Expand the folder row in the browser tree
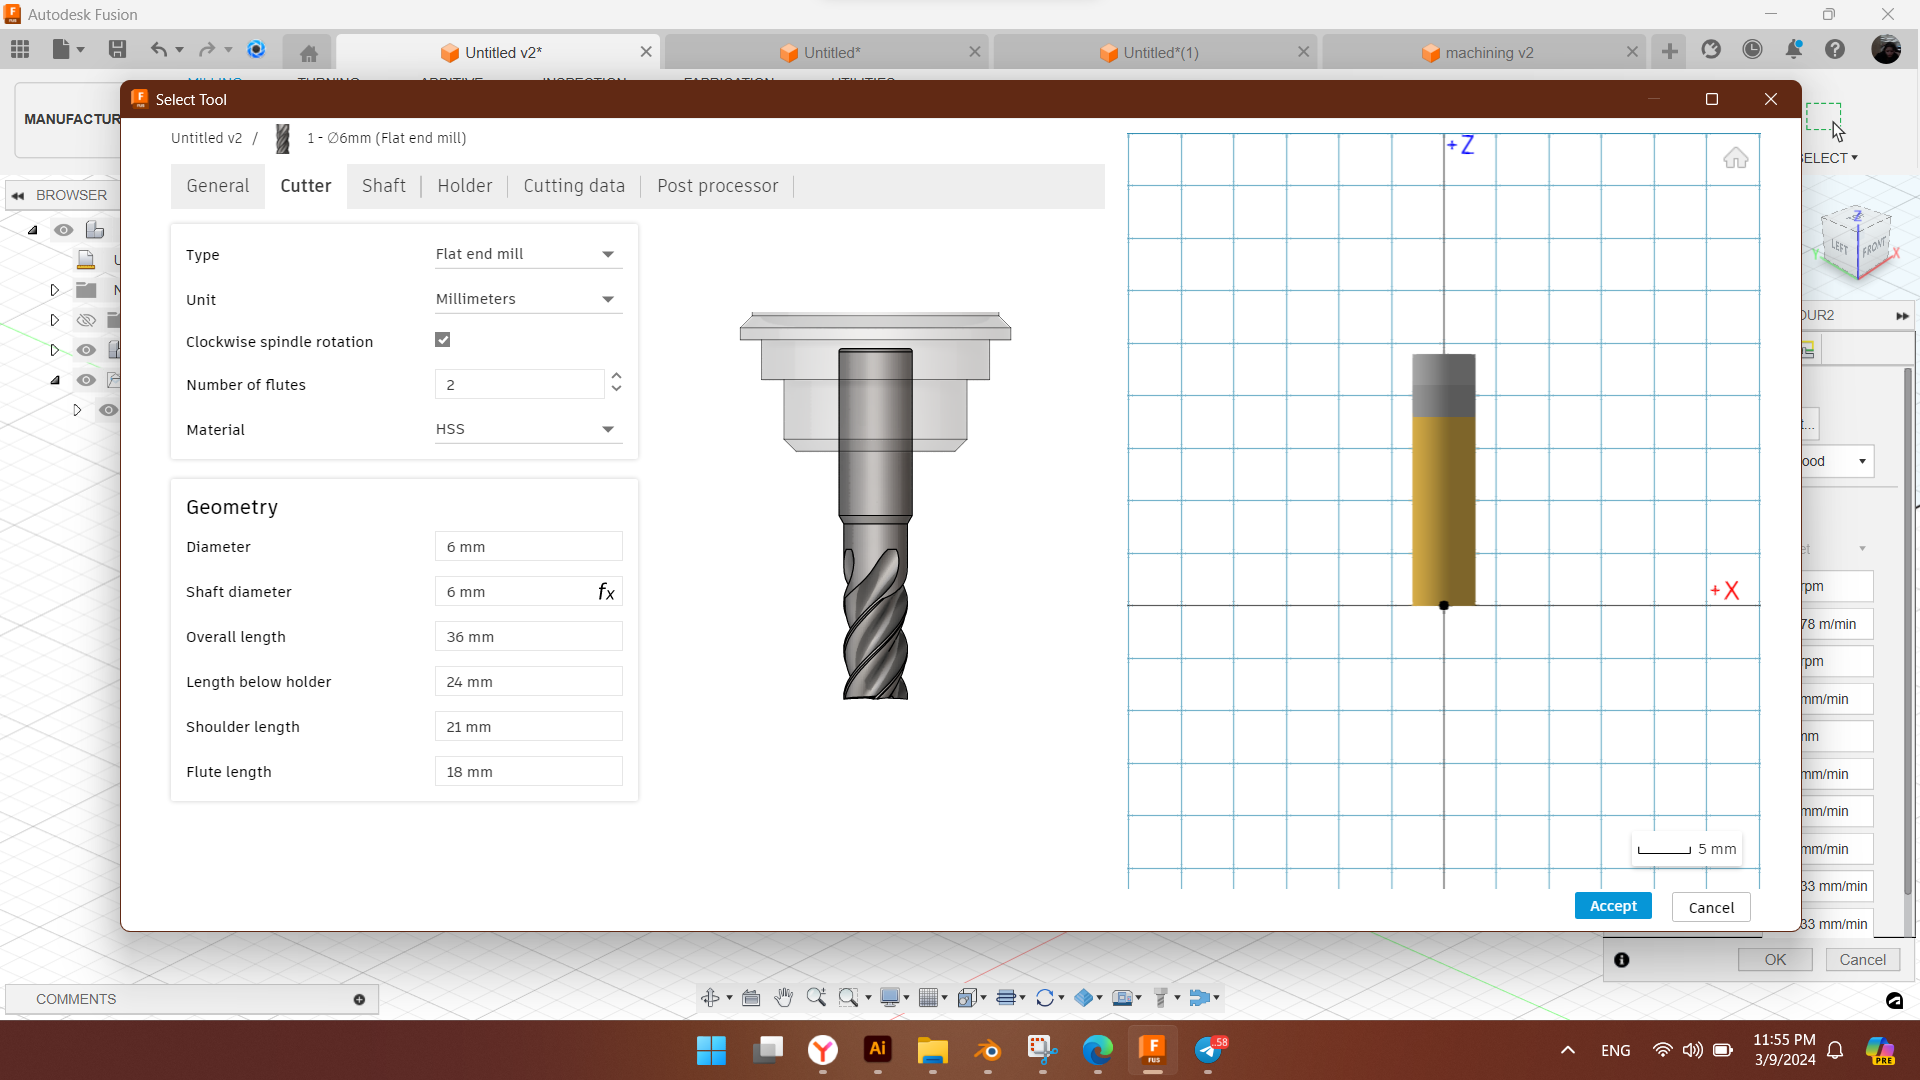The image size is (1920, 1080). [55, 290]
